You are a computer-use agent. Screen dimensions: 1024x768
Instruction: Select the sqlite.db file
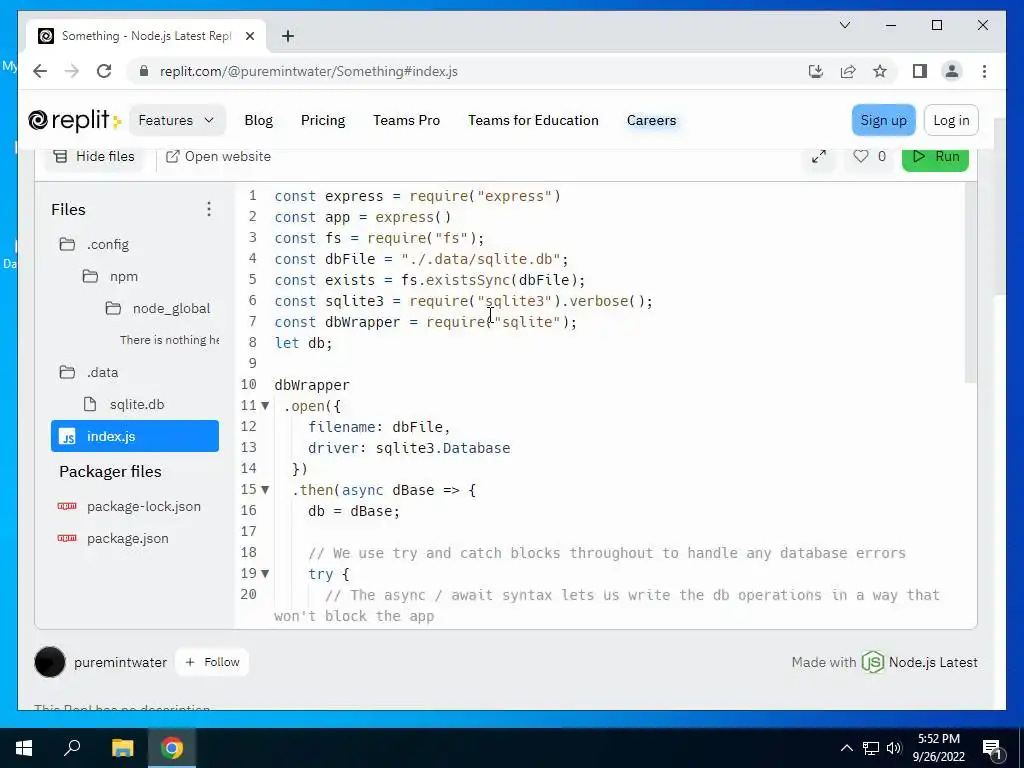point(124,404)
